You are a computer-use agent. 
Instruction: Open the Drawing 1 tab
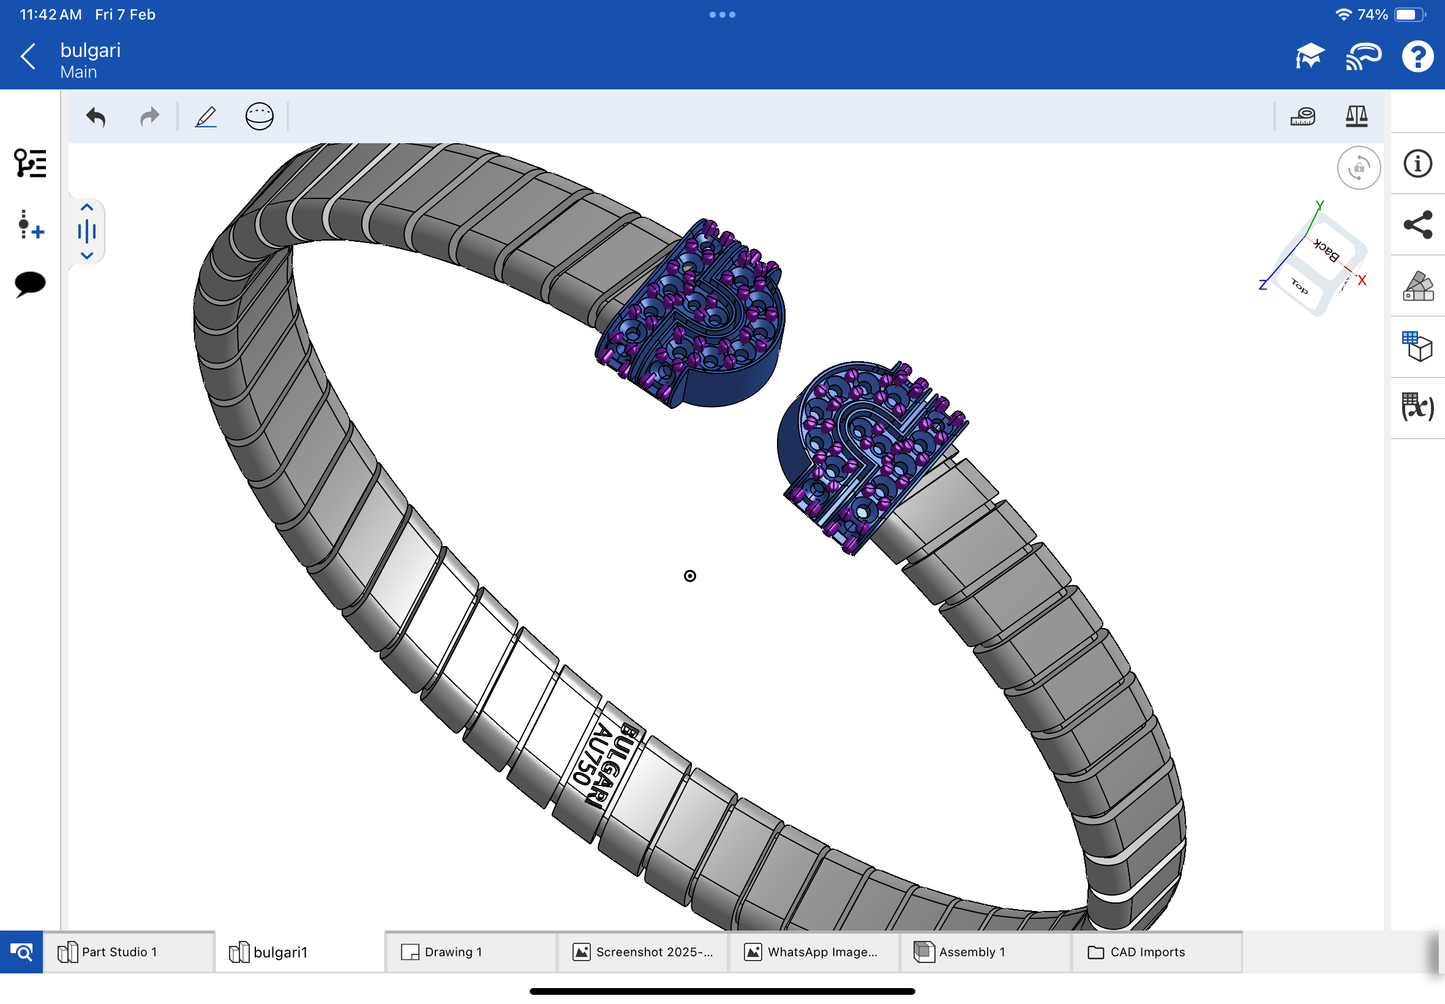(x=469, y=952)
